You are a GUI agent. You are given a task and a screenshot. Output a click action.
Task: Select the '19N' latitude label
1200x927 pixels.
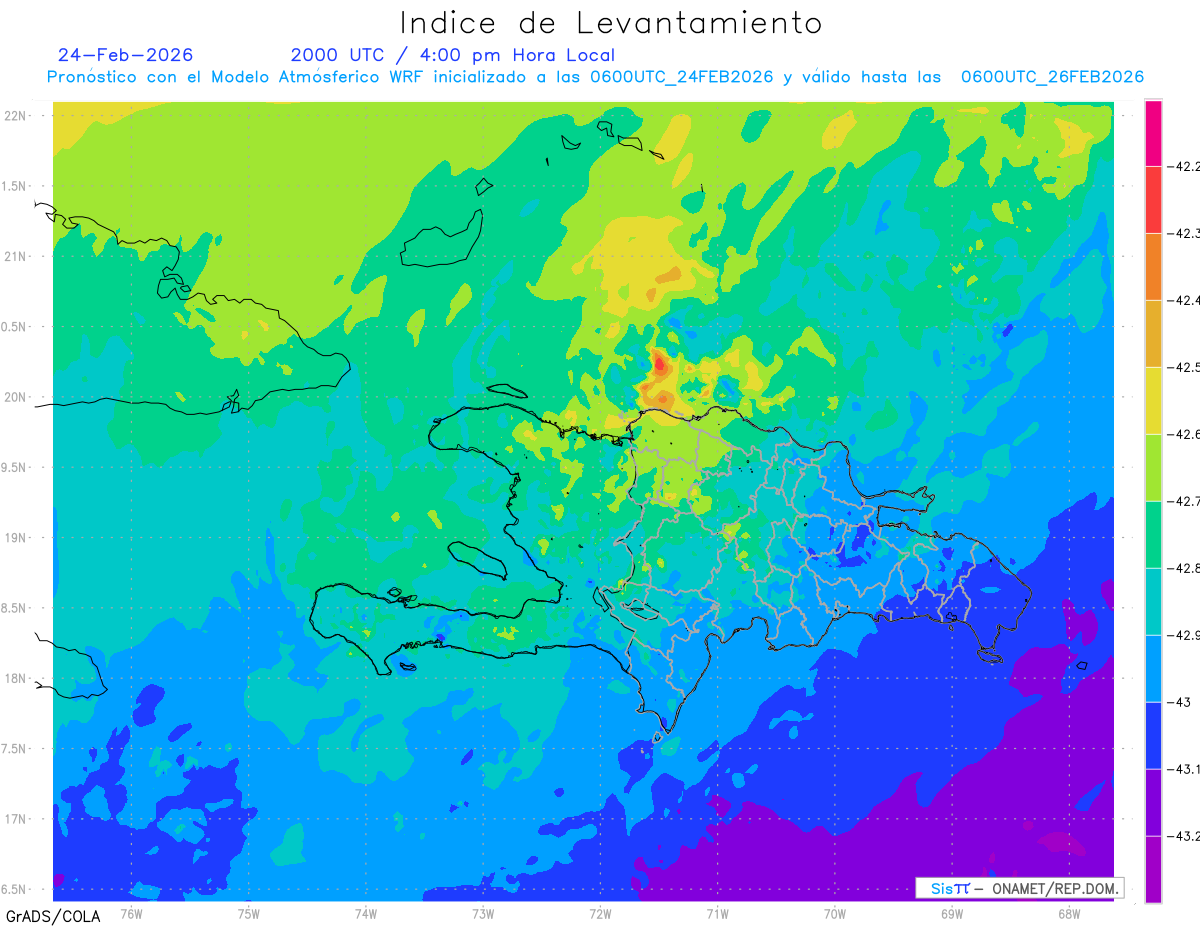(14, 538)
